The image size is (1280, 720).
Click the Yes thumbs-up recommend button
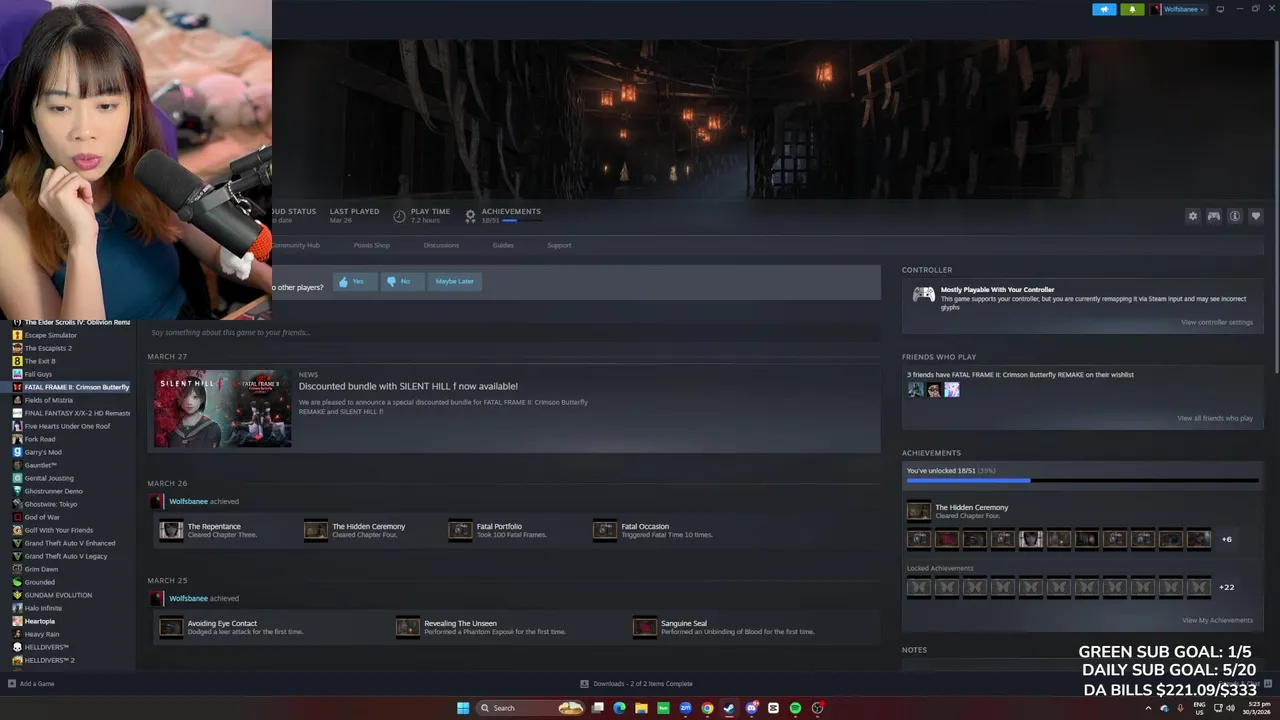355,282
